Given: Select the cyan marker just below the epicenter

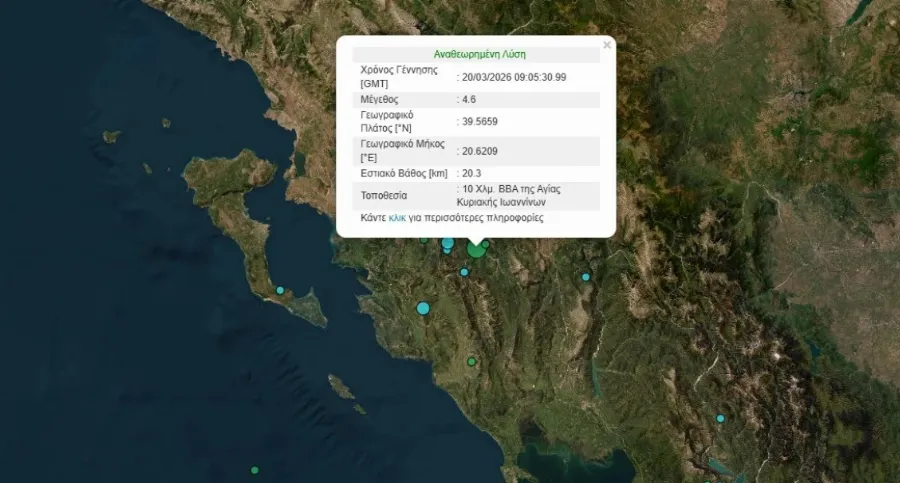Looking at the screenshot, I should (x=464, y=272).
